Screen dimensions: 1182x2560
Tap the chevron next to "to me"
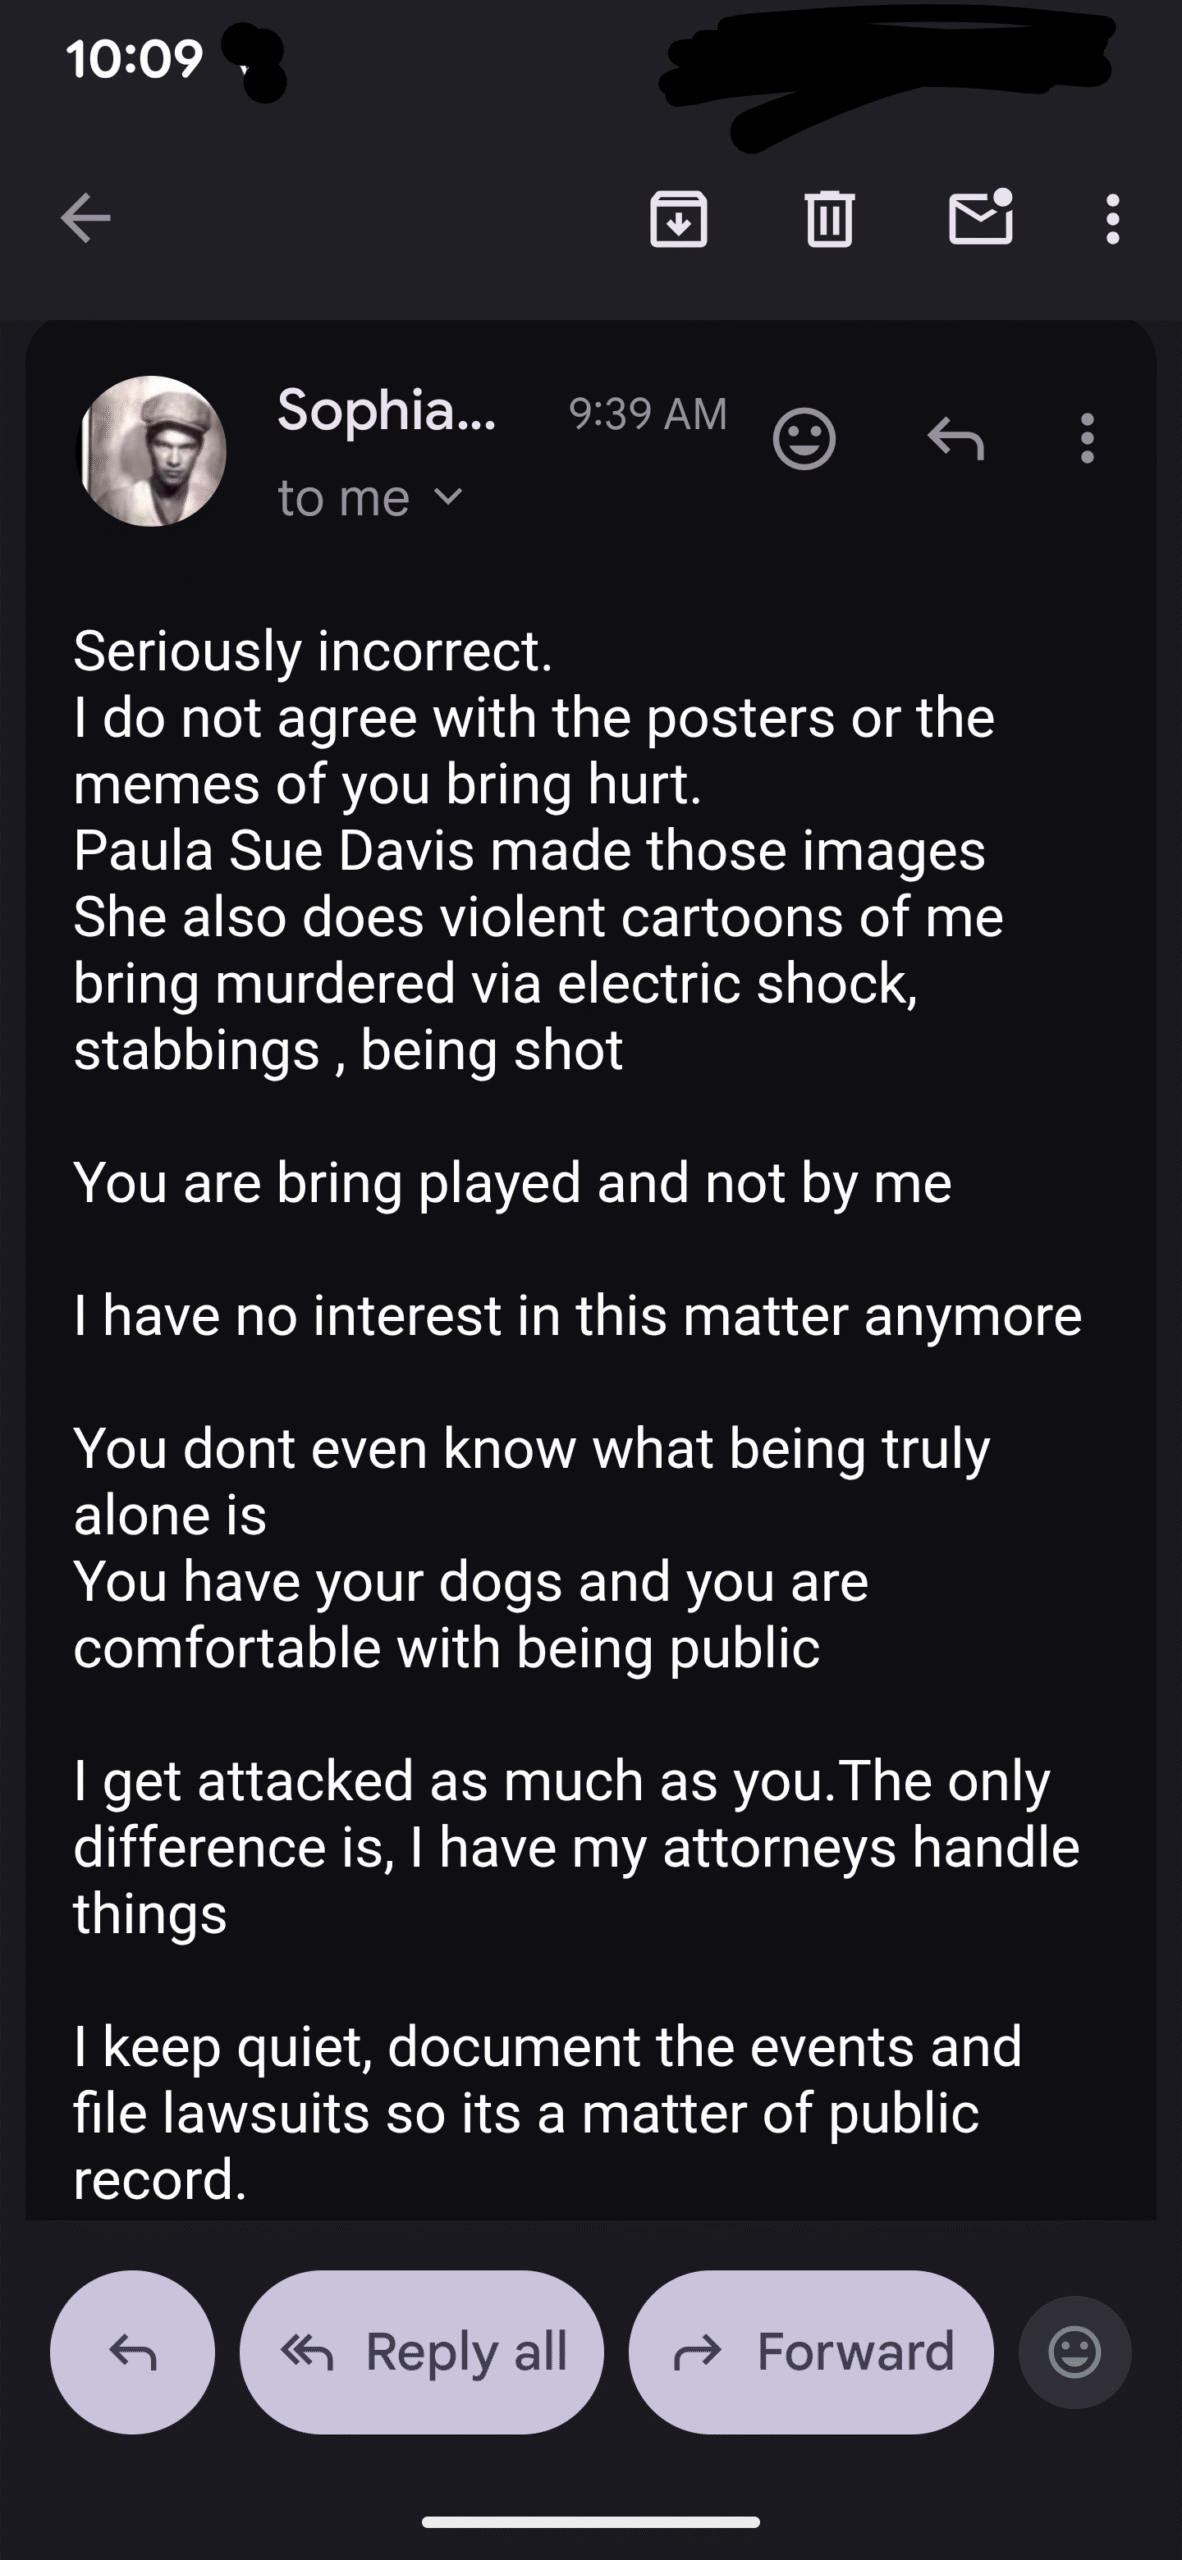coord(450,496)
